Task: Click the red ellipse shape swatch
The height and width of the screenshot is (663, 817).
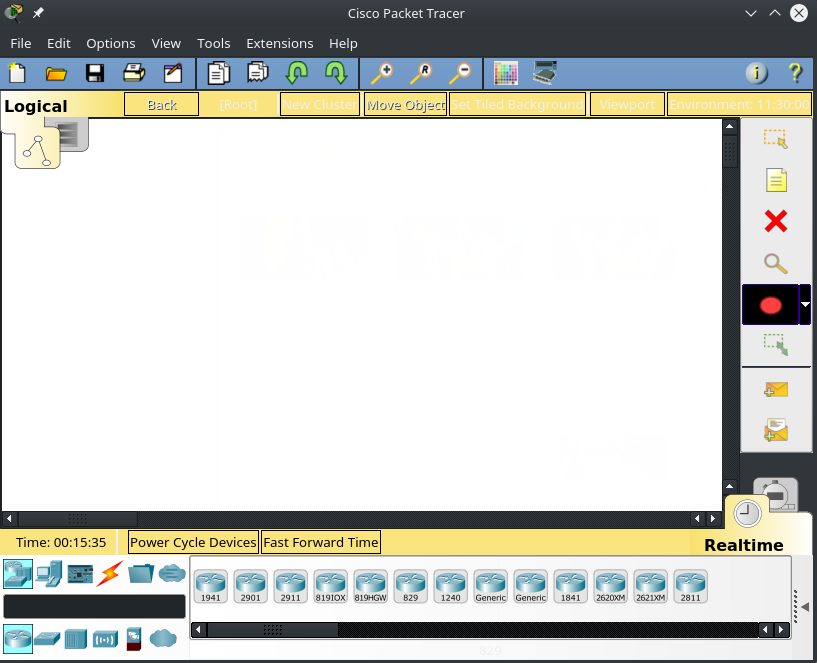Action: point(770,305)
